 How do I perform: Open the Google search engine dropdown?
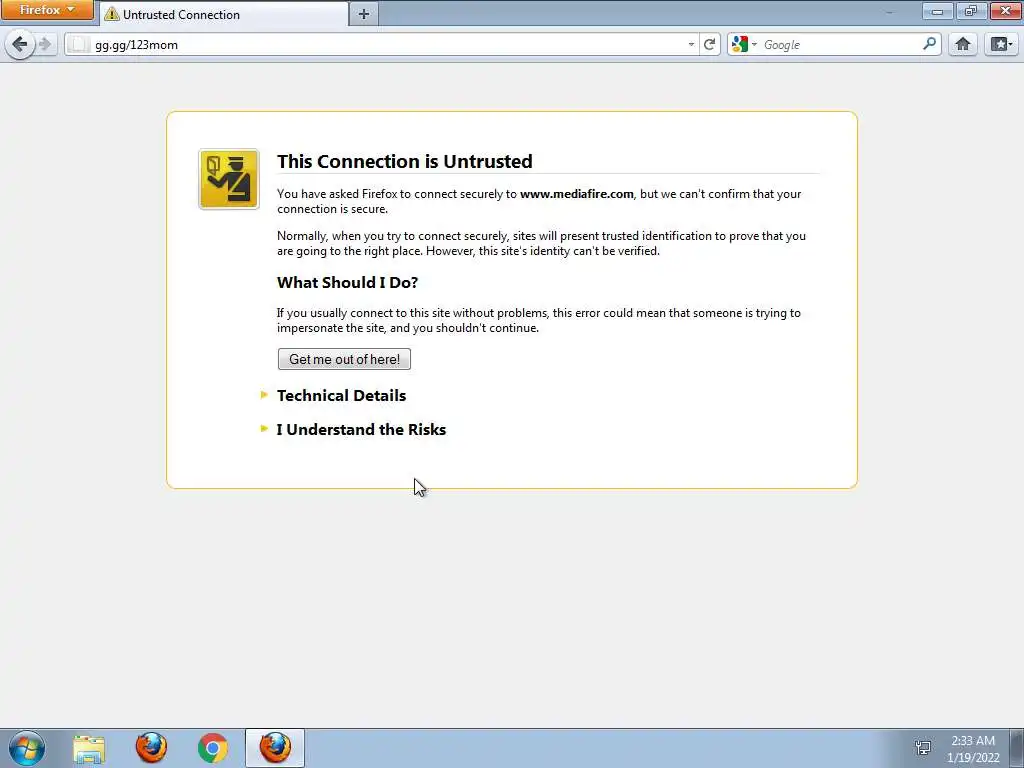(x=744, y=44)
